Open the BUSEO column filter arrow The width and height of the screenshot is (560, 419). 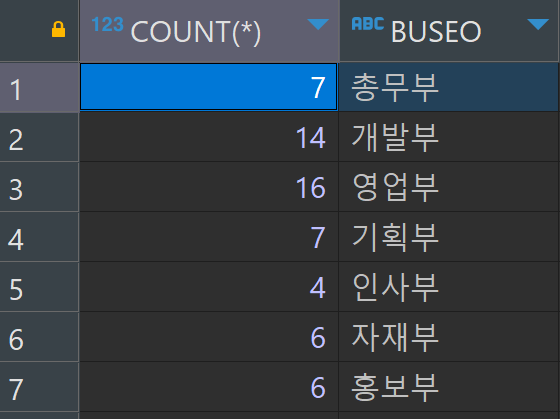[x=538, y=24]
